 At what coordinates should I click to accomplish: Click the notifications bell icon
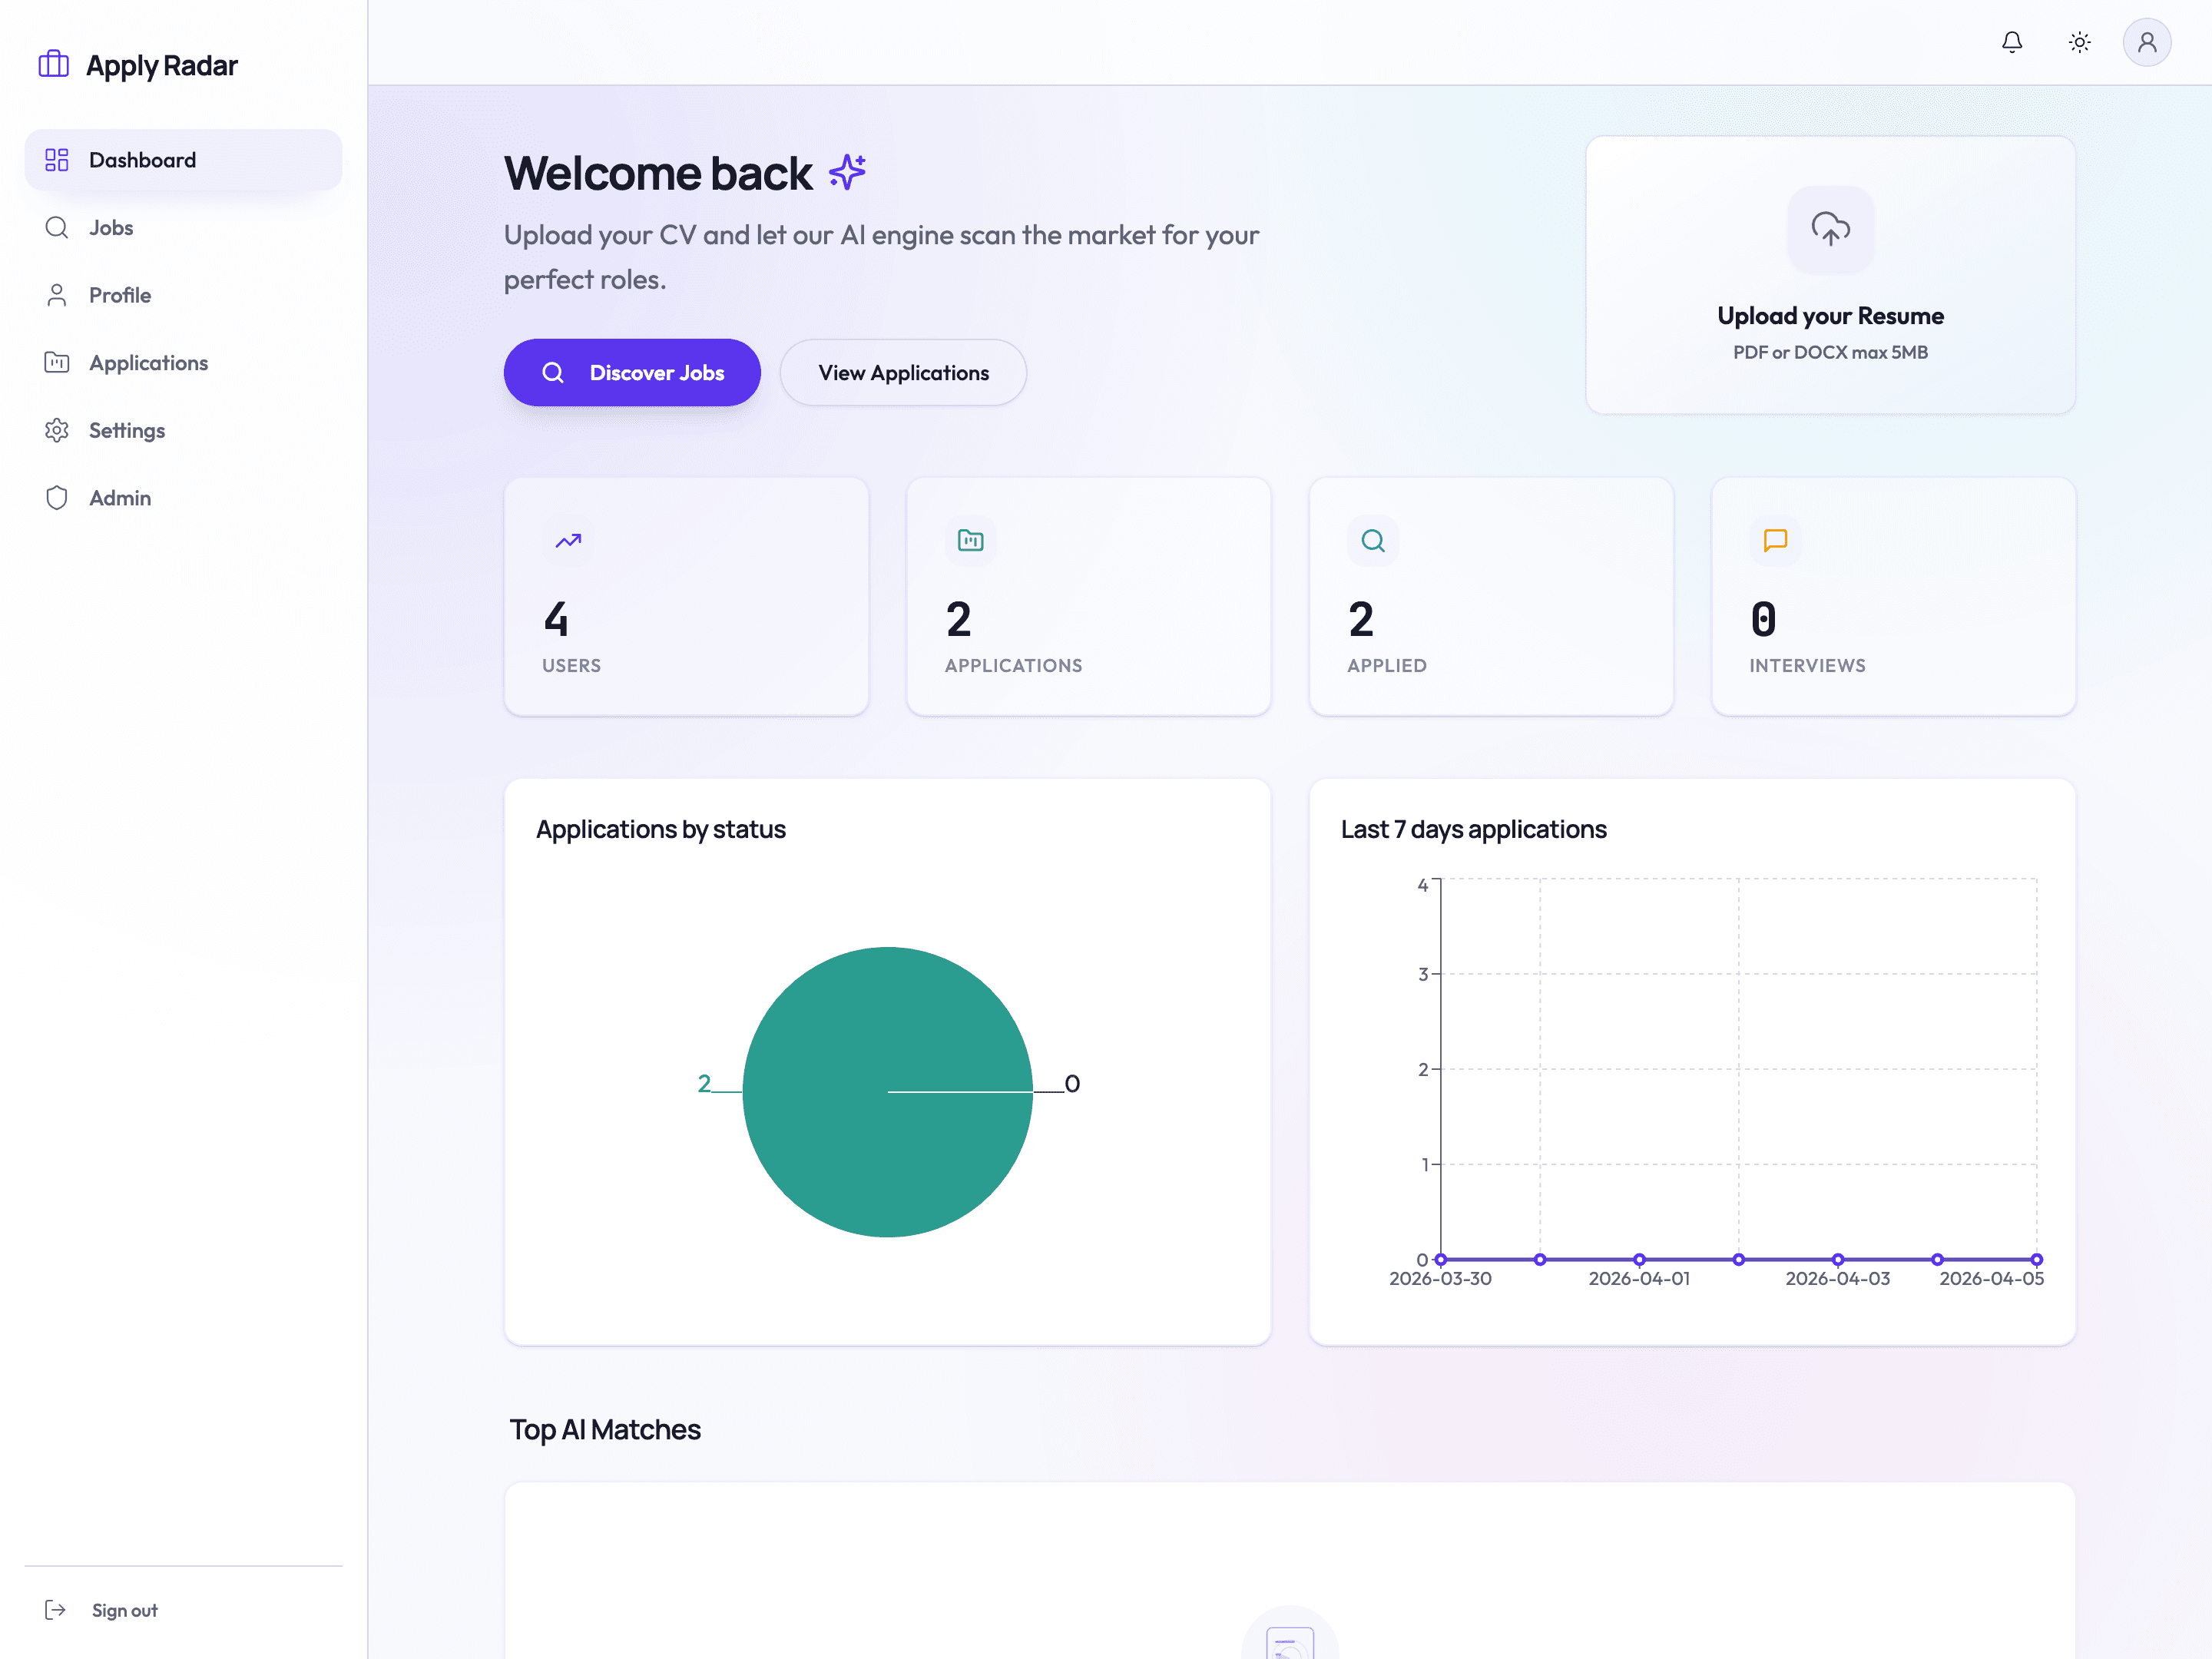2012,42
